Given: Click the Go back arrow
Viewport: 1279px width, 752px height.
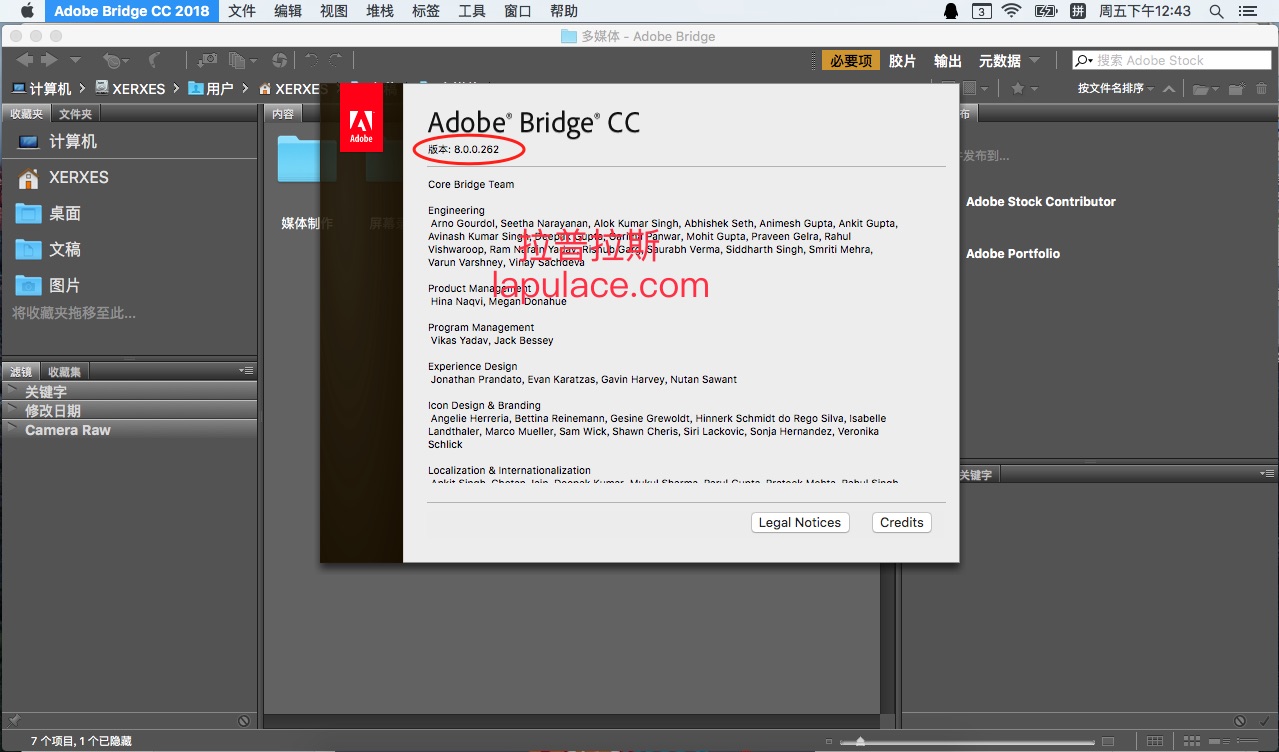Looking at the screenshot, I should pyautogui.click(x=24, y=60).
